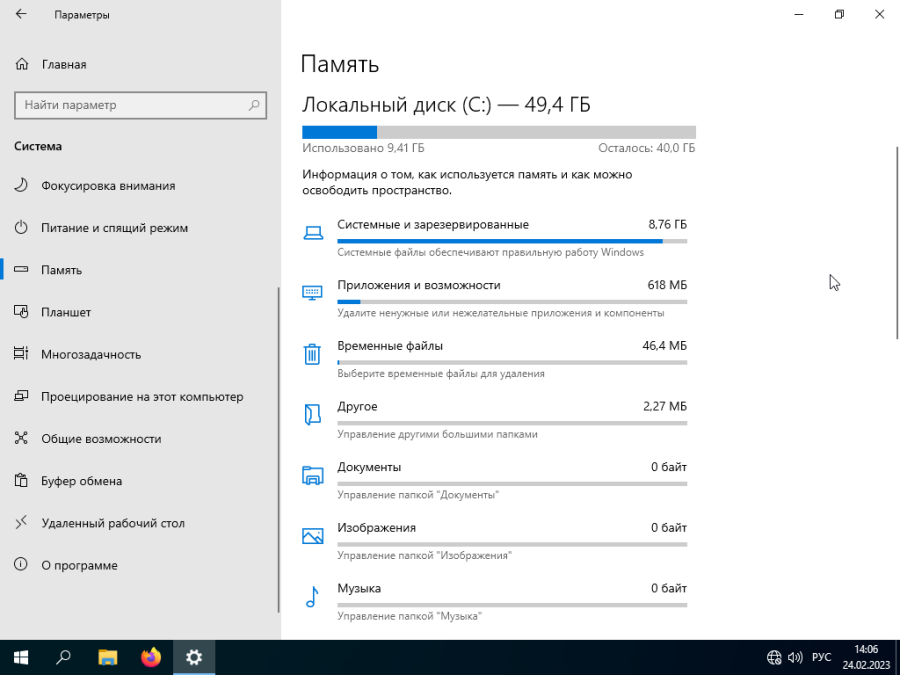Go back with the arrow in Параметры
Image resolution: width=900 pixels, height=675 pixels.
coord(21,14)
